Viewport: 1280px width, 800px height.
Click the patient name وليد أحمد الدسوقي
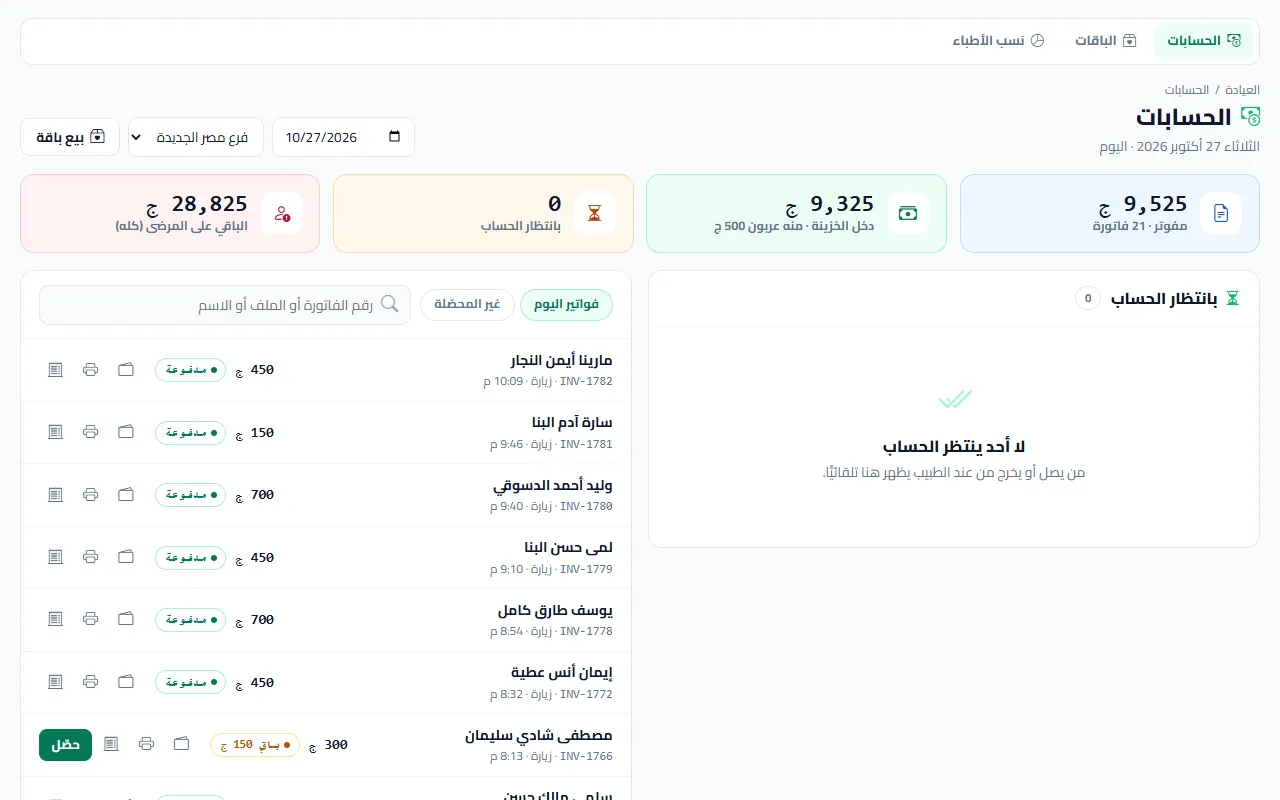tap(553, 486)
